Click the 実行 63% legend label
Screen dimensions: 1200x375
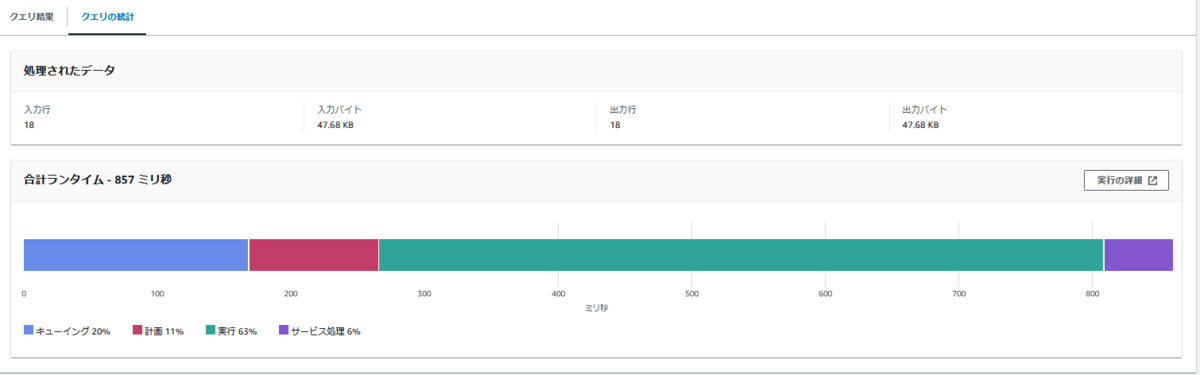[238, 331]
